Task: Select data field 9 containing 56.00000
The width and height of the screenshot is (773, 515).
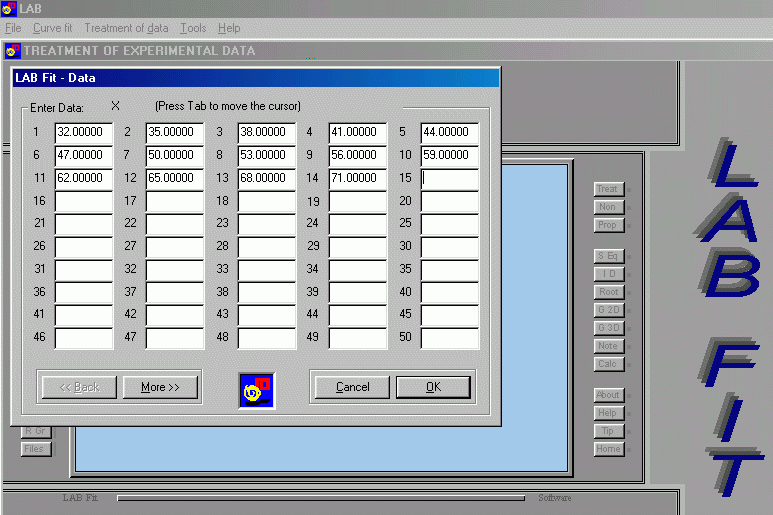Action: pyautogui.click(x=358, y=155)
